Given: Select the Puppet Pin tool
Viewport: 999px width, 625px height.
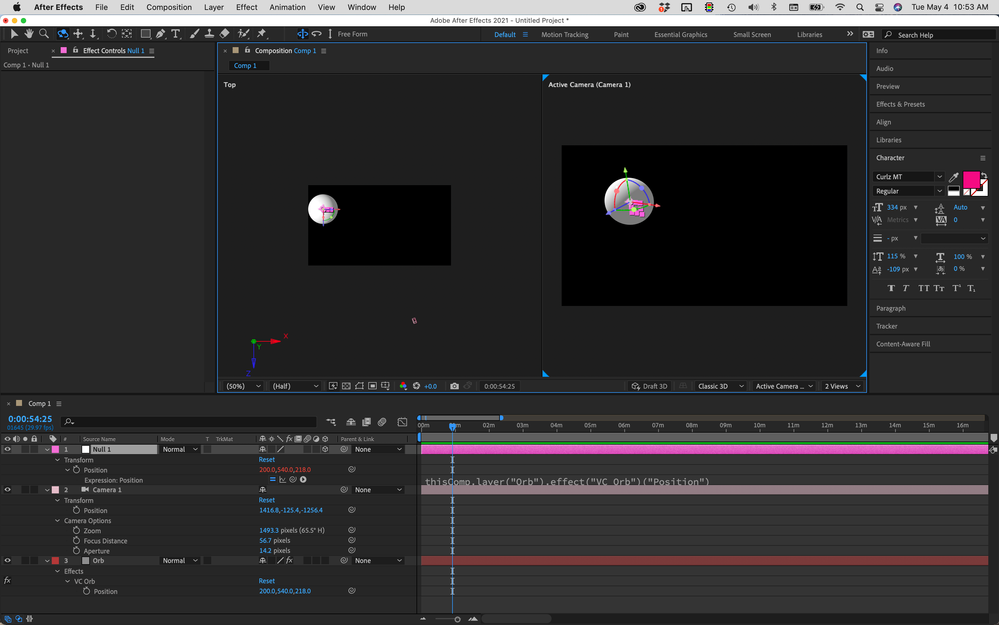Looking at the screenshot, I should point(261,34).
